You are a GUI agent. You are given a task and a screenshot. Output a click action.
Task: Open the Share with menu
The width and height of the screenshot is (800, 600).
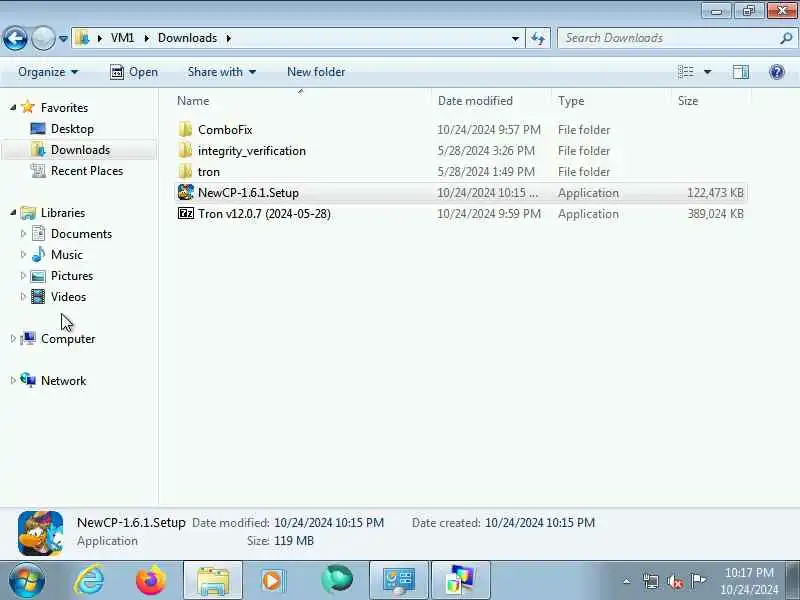click(221, 72)
